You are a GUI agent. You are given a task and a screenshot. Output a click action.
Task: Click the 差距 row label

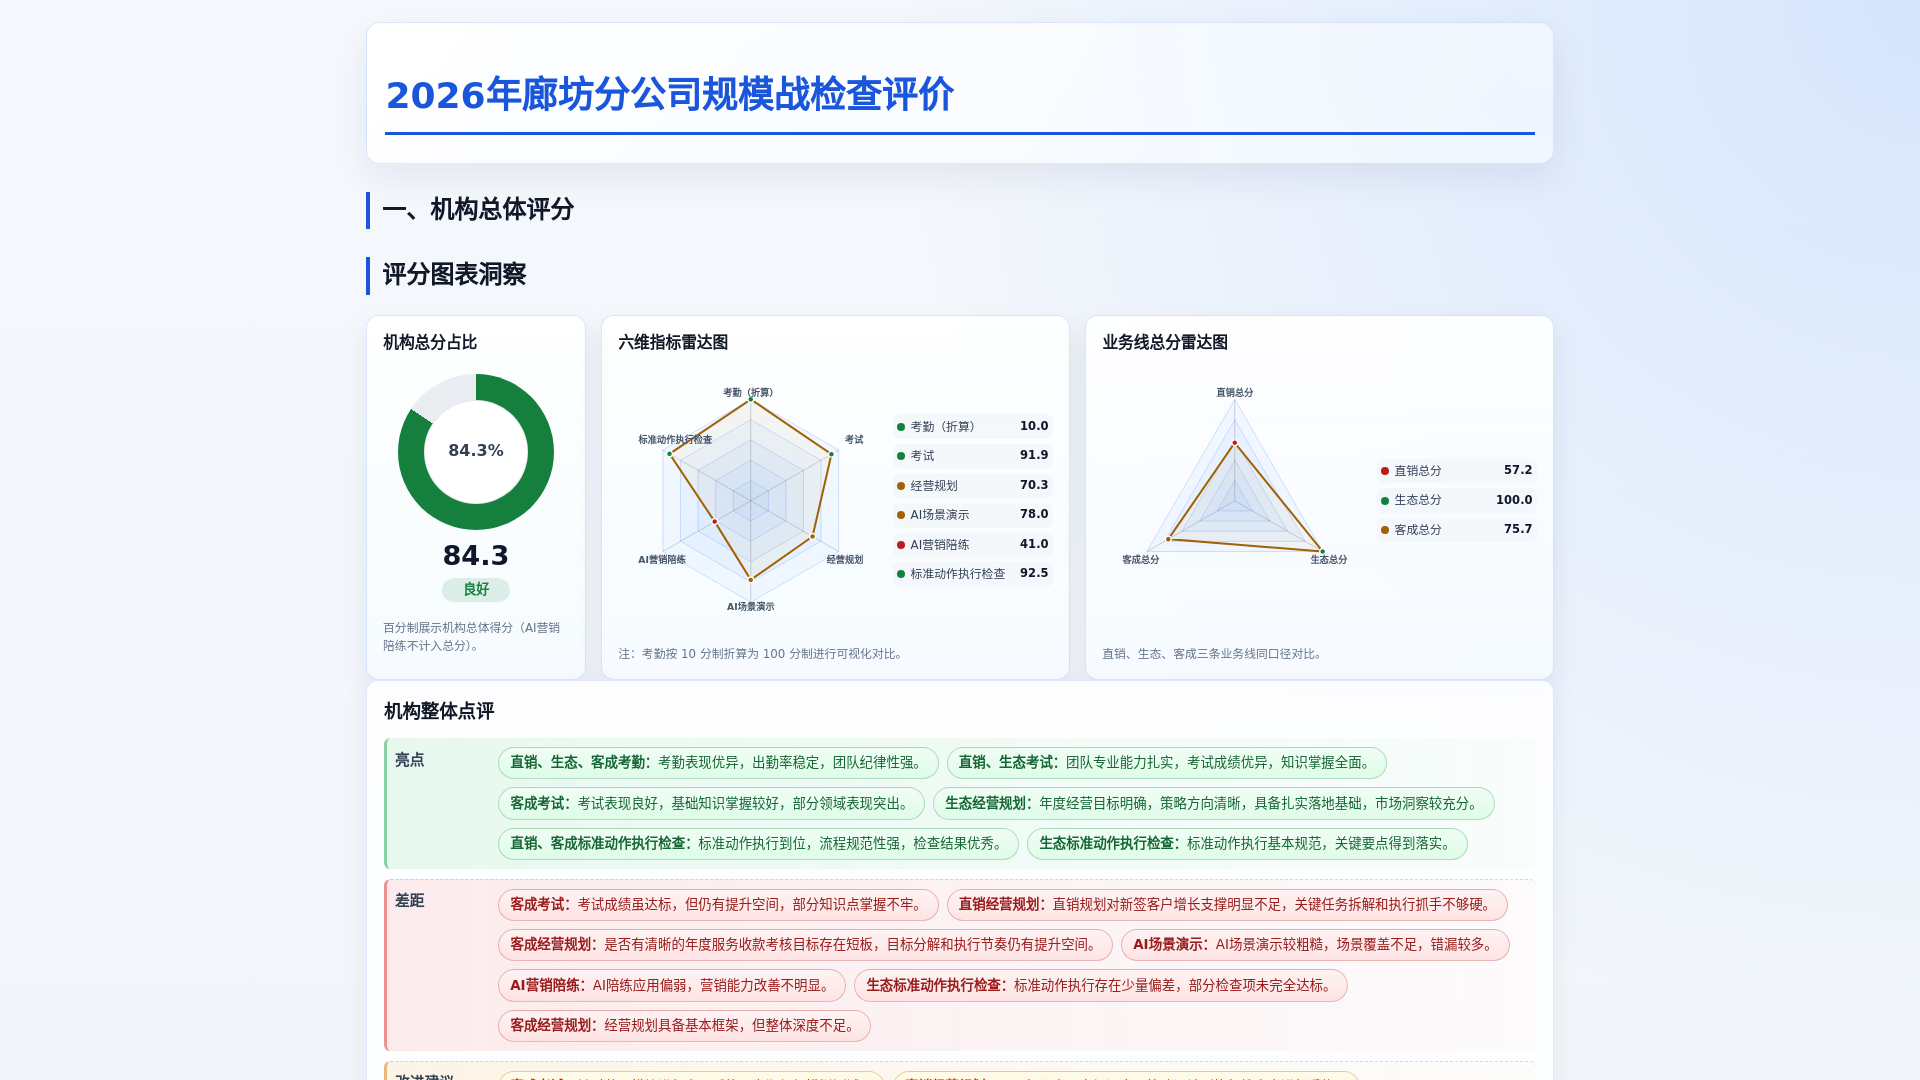click(409, 901)
